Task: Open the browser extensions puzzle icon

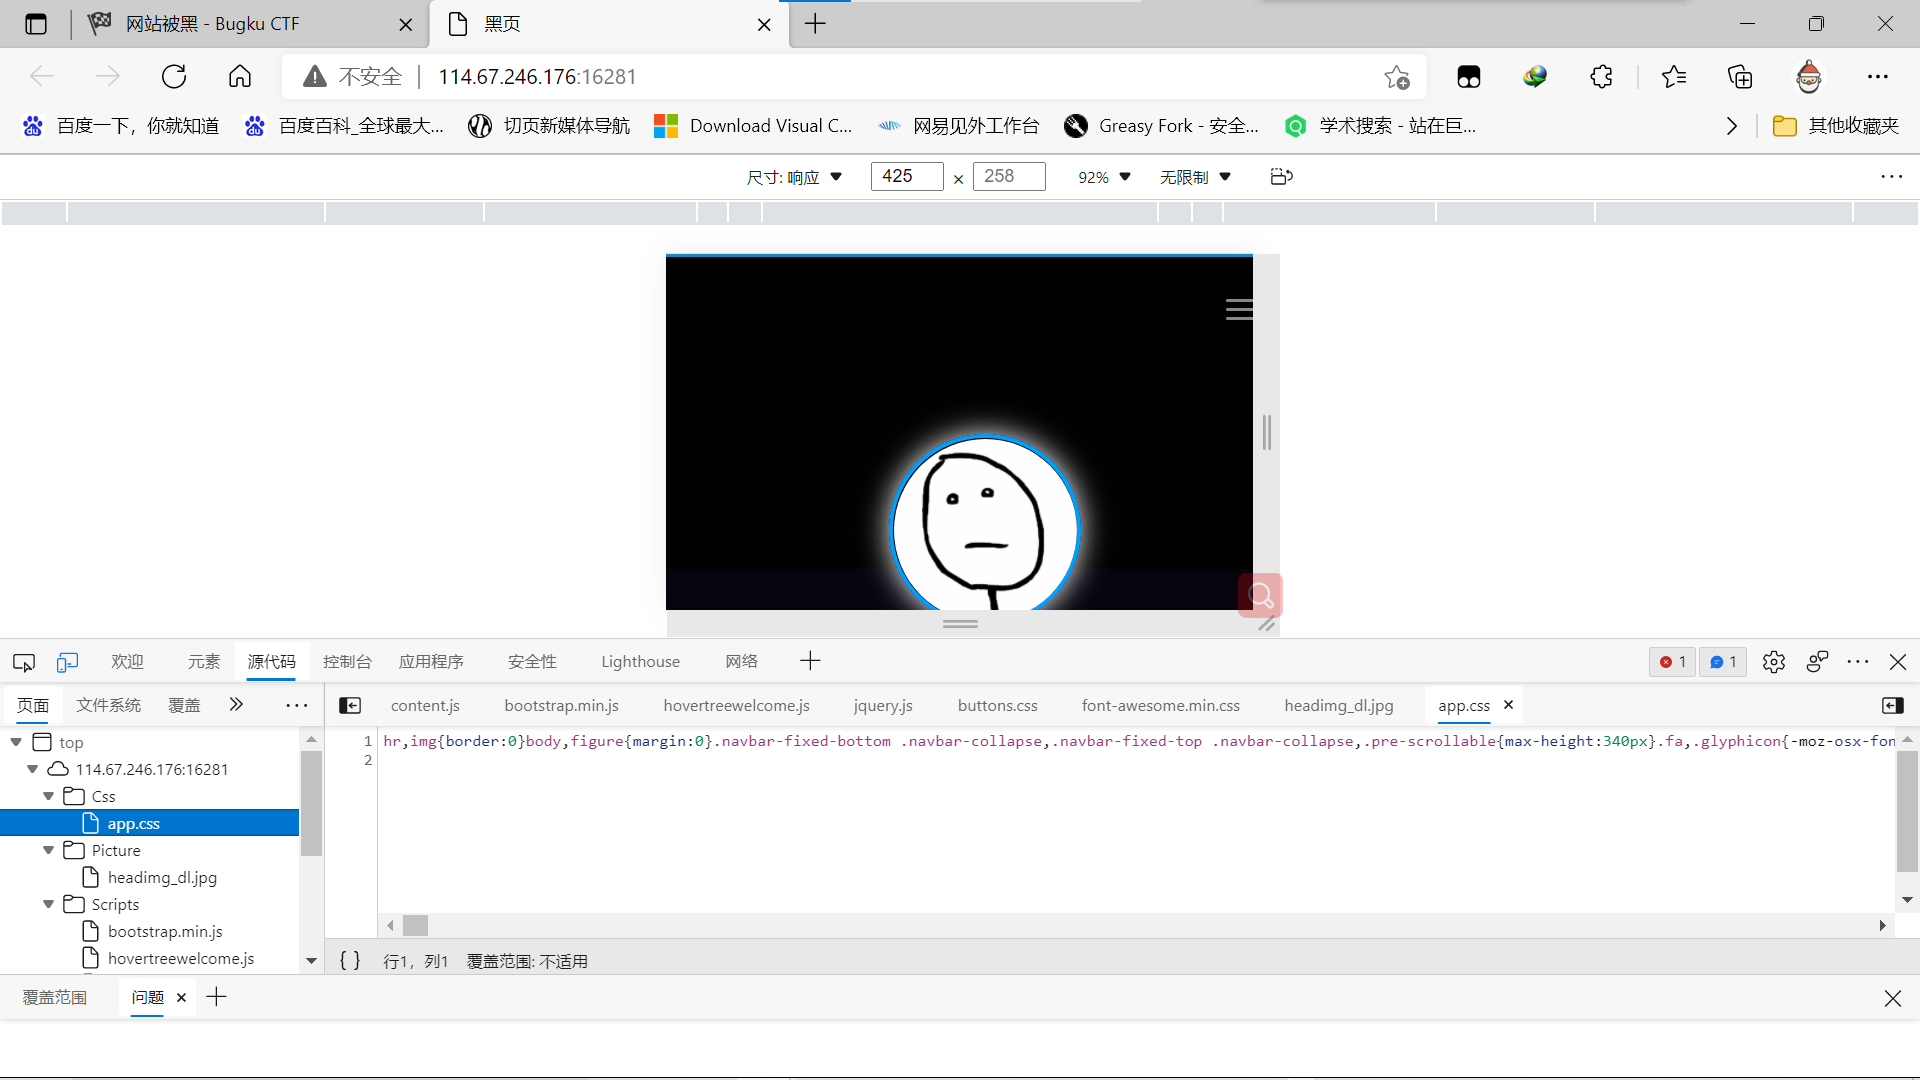Action: [1602, 77]
